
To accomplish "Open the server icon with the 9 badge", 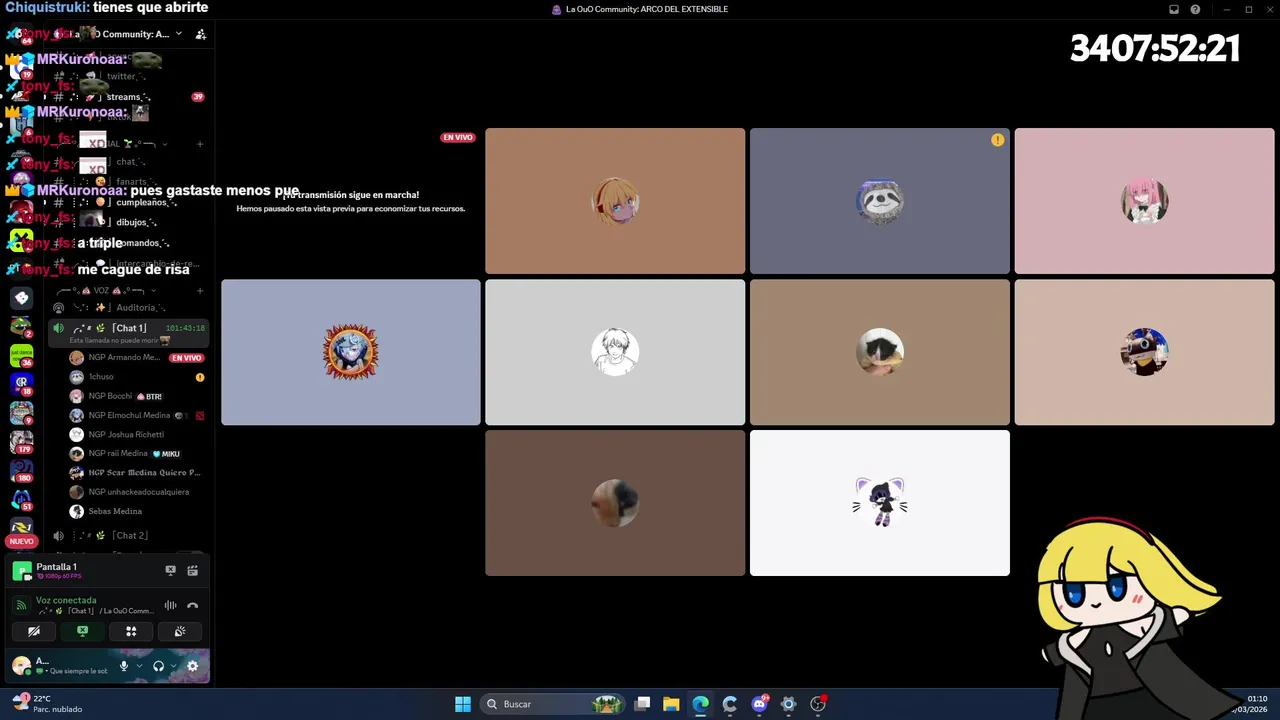I will pyautogui.click(x=21, y=412).
